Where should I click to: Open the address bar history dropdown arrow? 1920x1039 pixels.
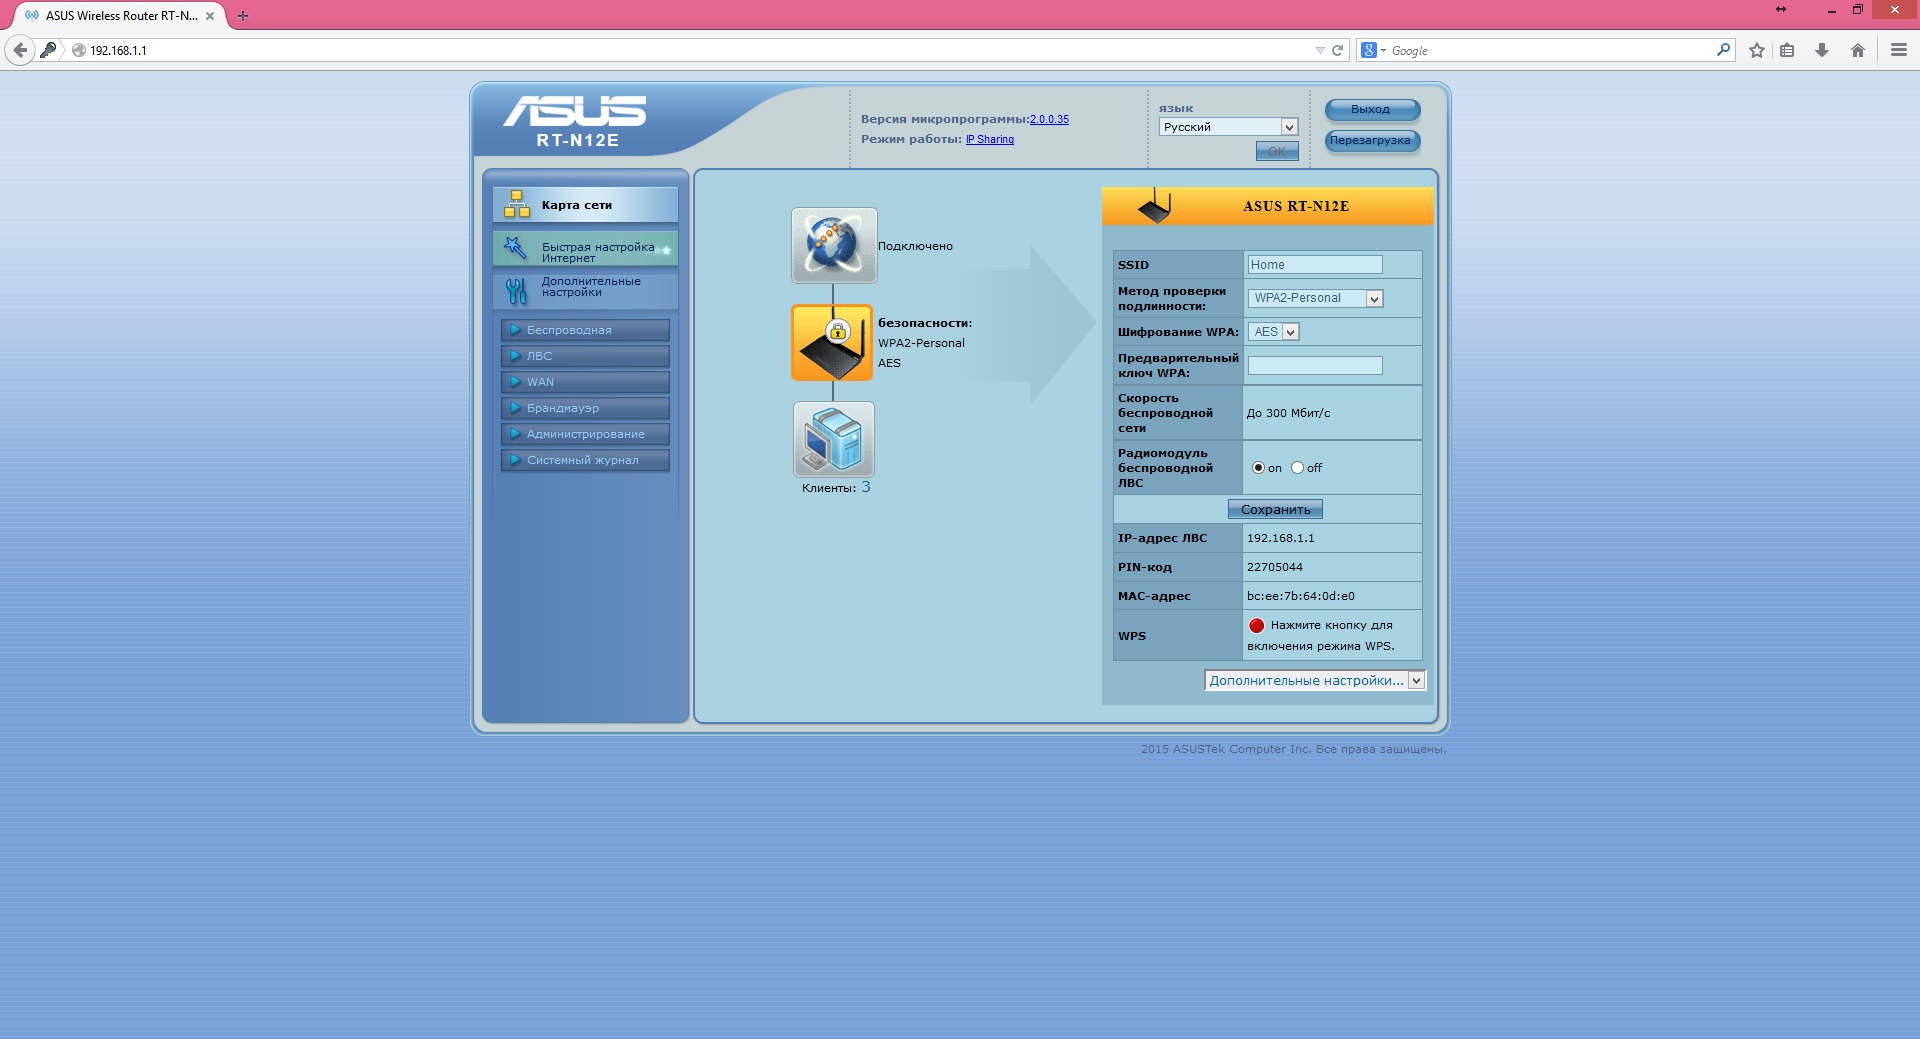[x=1320, y=50]
